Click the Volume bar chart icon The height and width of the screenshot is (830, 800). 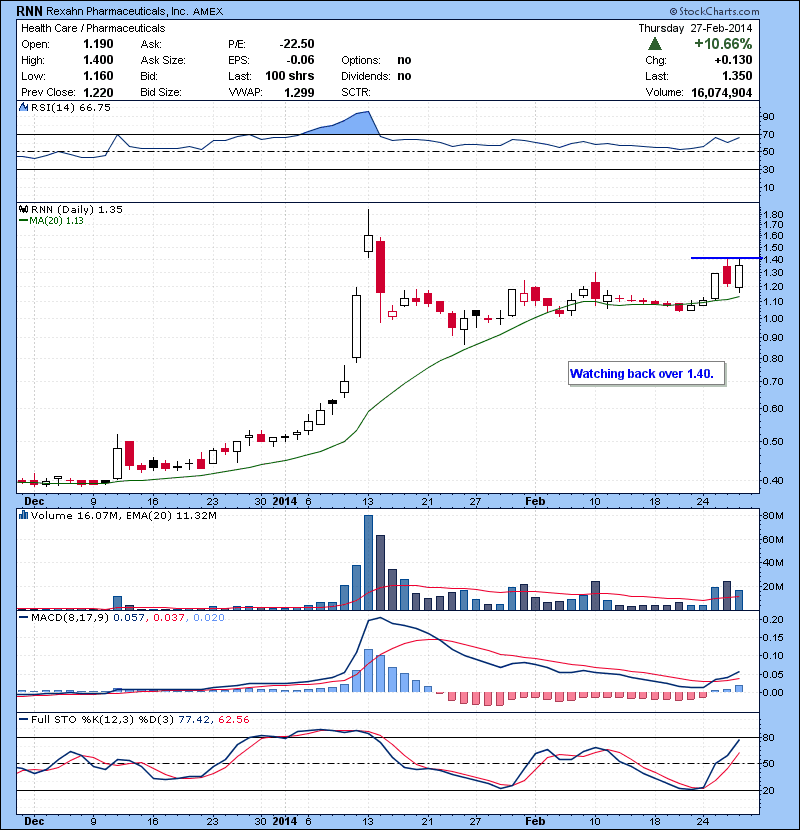click(x=23, y=515)
